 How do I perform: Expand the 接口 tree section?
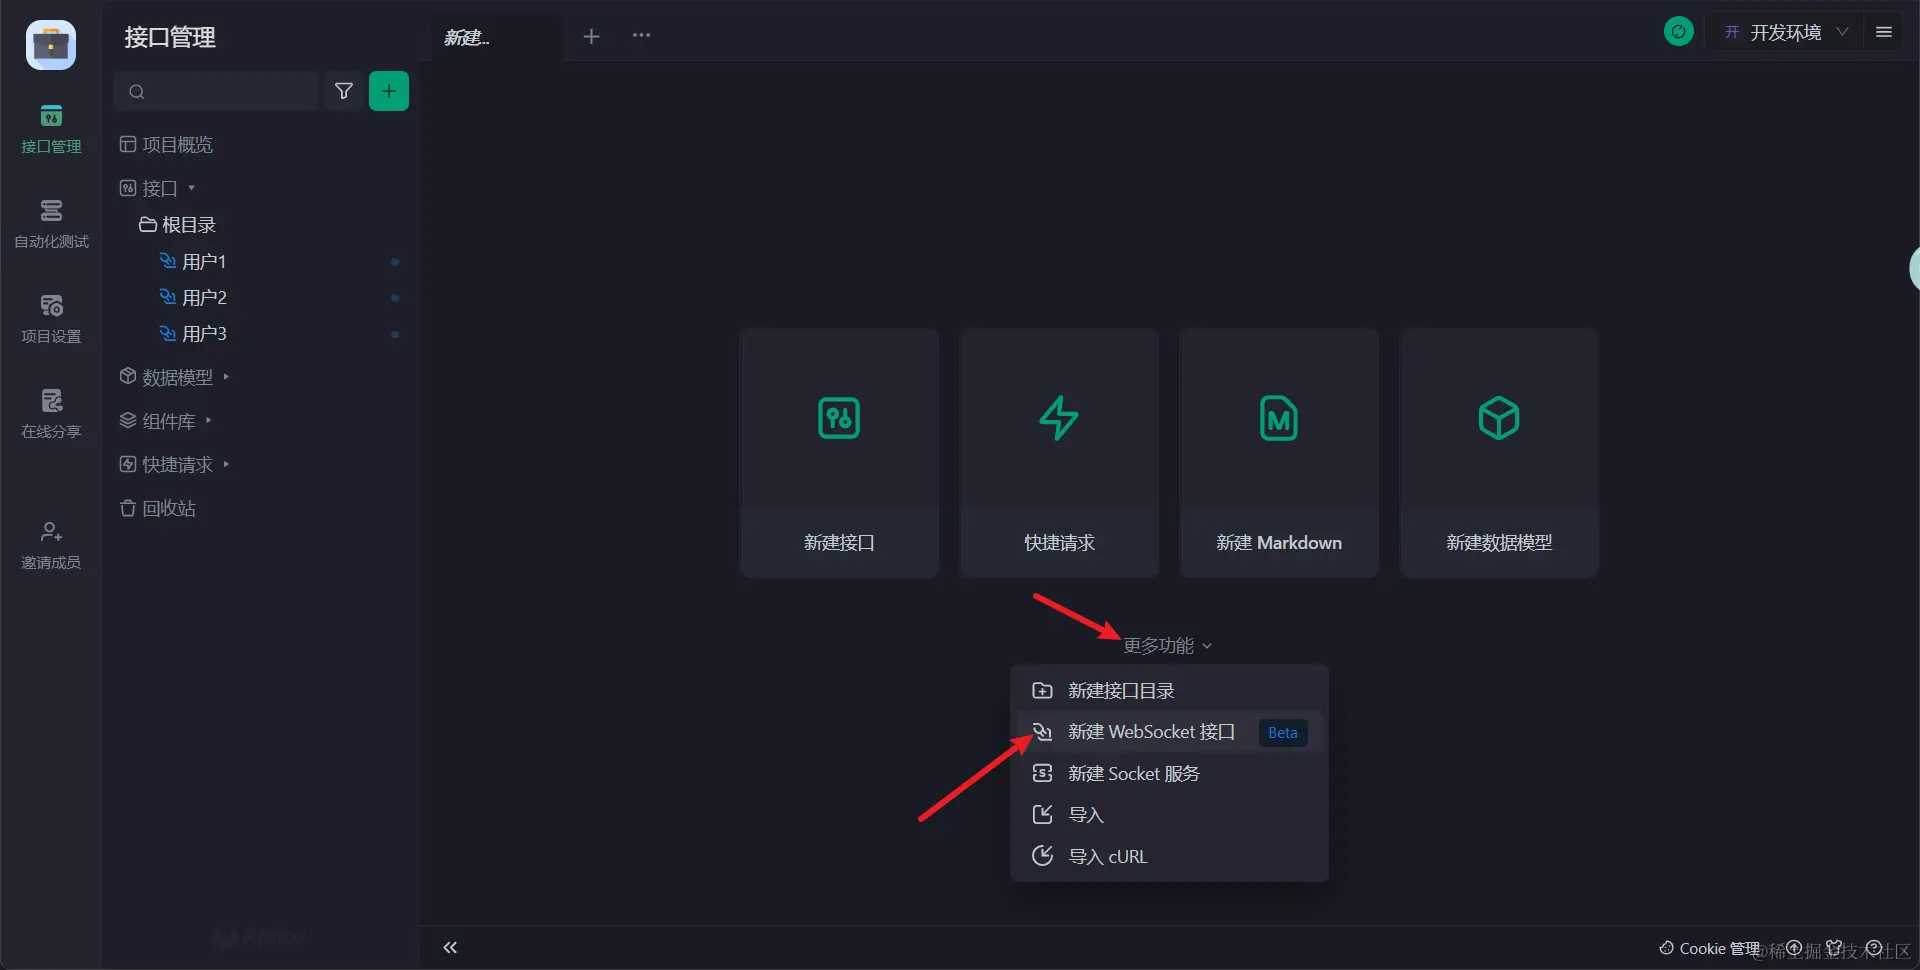157,188
